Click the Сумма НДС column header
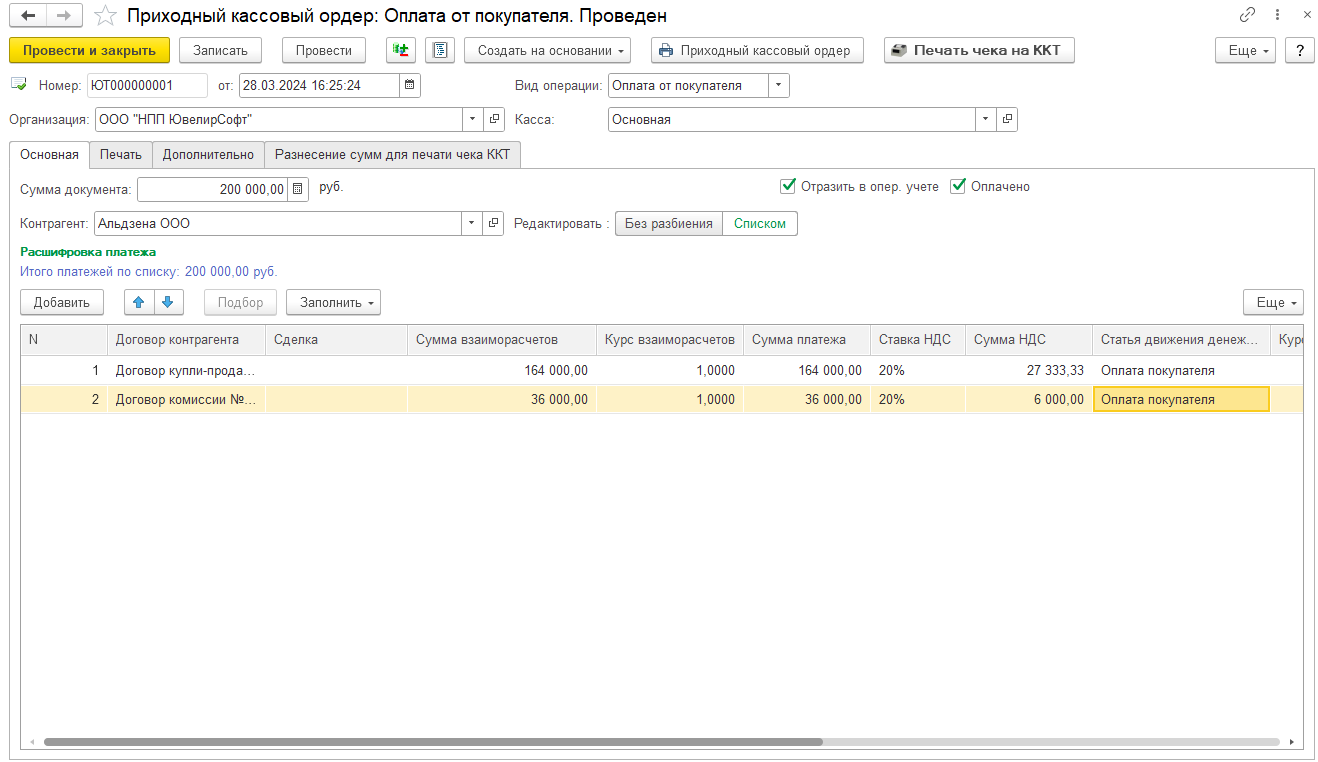 (x=1029, y=340)
